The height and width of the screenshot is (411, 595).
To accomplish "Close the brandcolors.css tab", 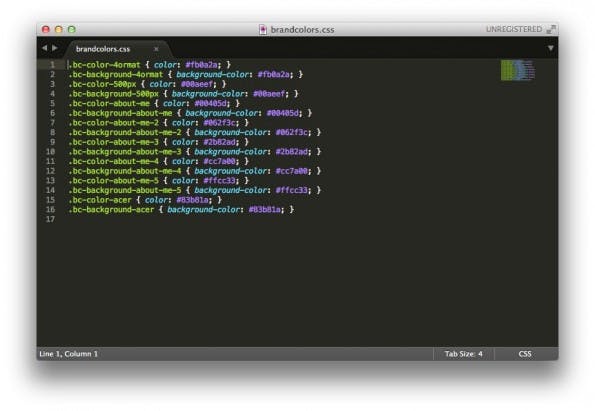I will point(156,49).
